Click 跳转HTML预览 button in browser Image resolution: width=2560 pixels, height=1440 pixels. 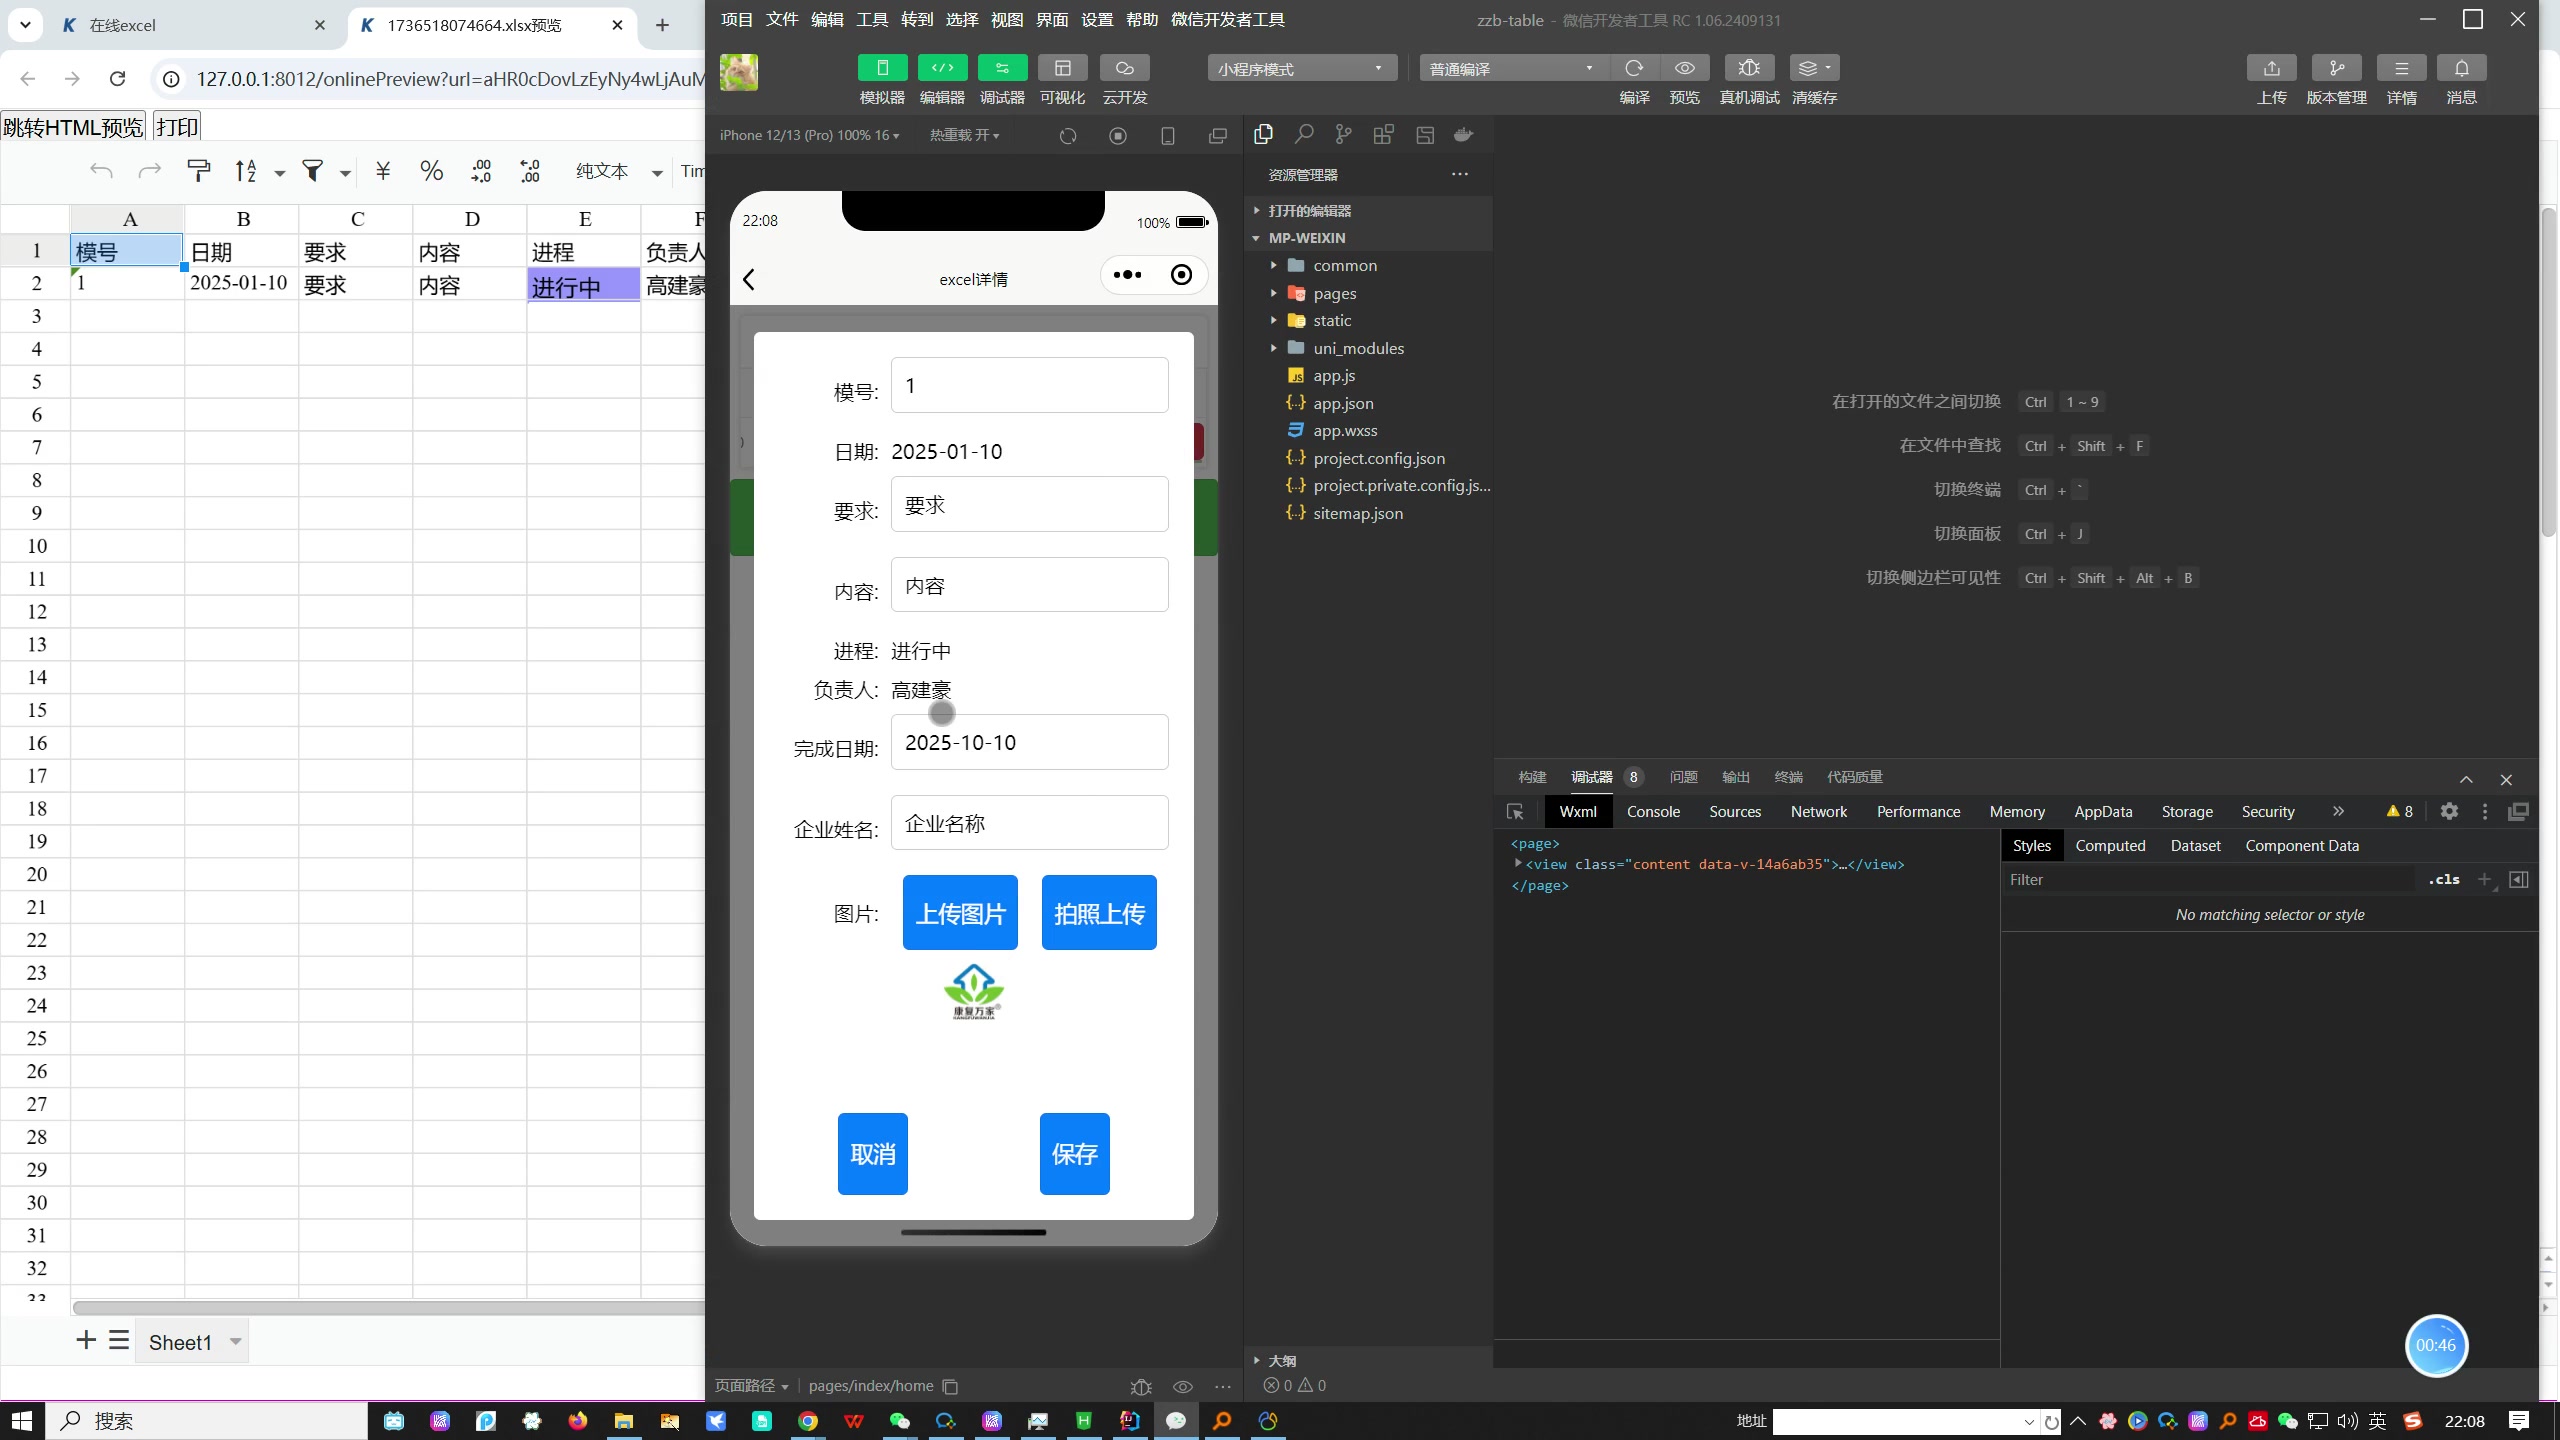[x=73, y=127]
